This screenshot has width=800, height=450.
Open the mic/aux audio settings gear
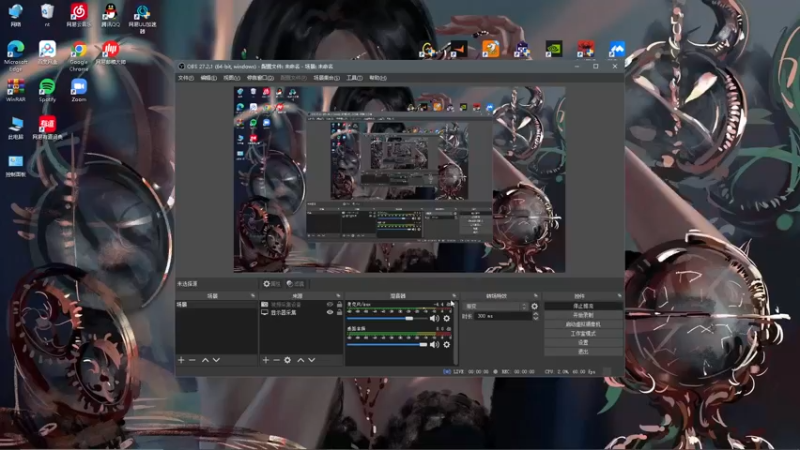tap(446, 318)
